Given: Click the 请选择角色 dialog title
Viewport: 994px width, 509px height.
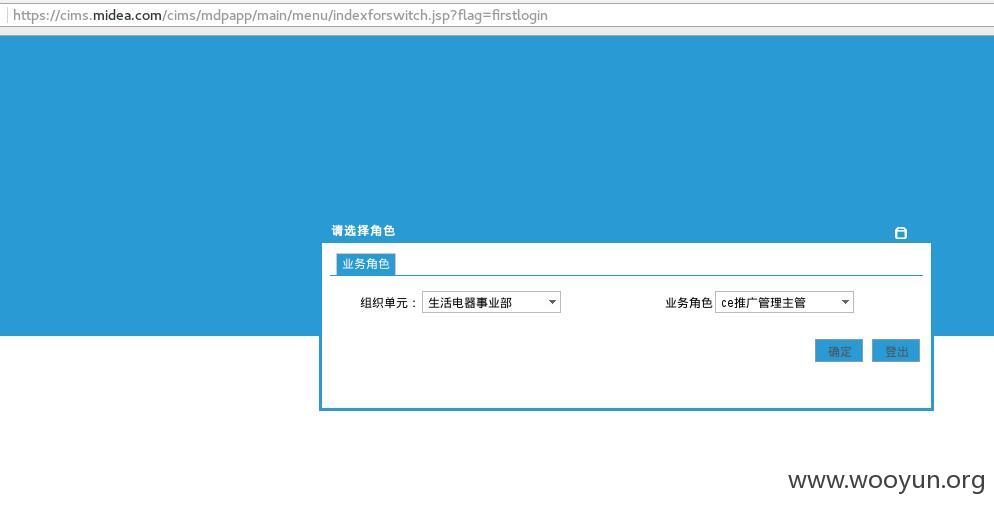Looking at the screenshot, I should (363, 231).
